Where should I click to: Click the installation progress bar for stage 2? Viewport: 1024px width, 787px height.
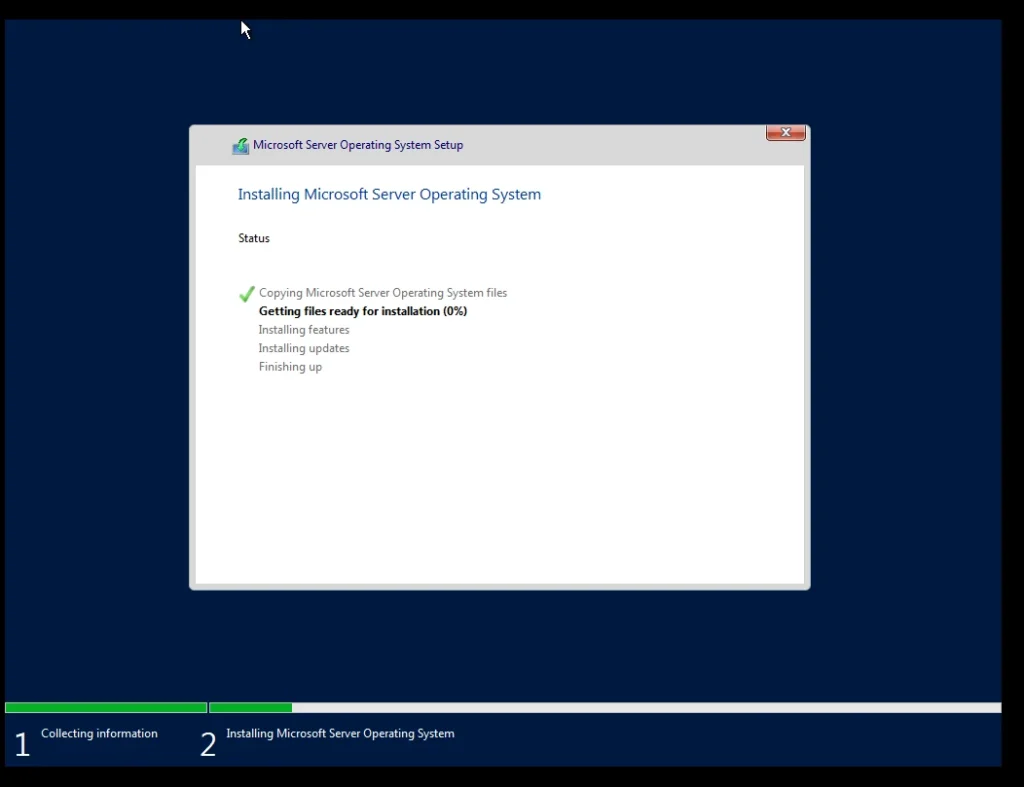(605, 707)
